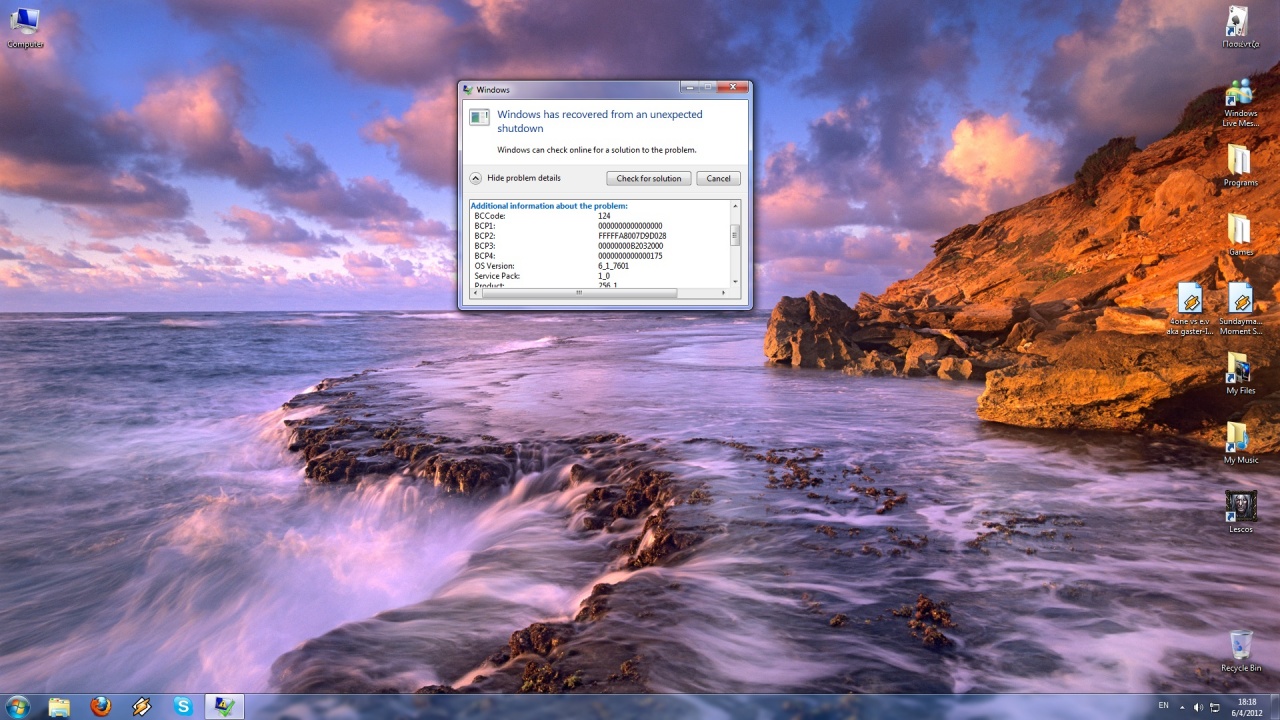The width and height of the screenshot is (1280, 720).
Task: Click the BCP4 value 0000000000000175
Action: point(630,256)
